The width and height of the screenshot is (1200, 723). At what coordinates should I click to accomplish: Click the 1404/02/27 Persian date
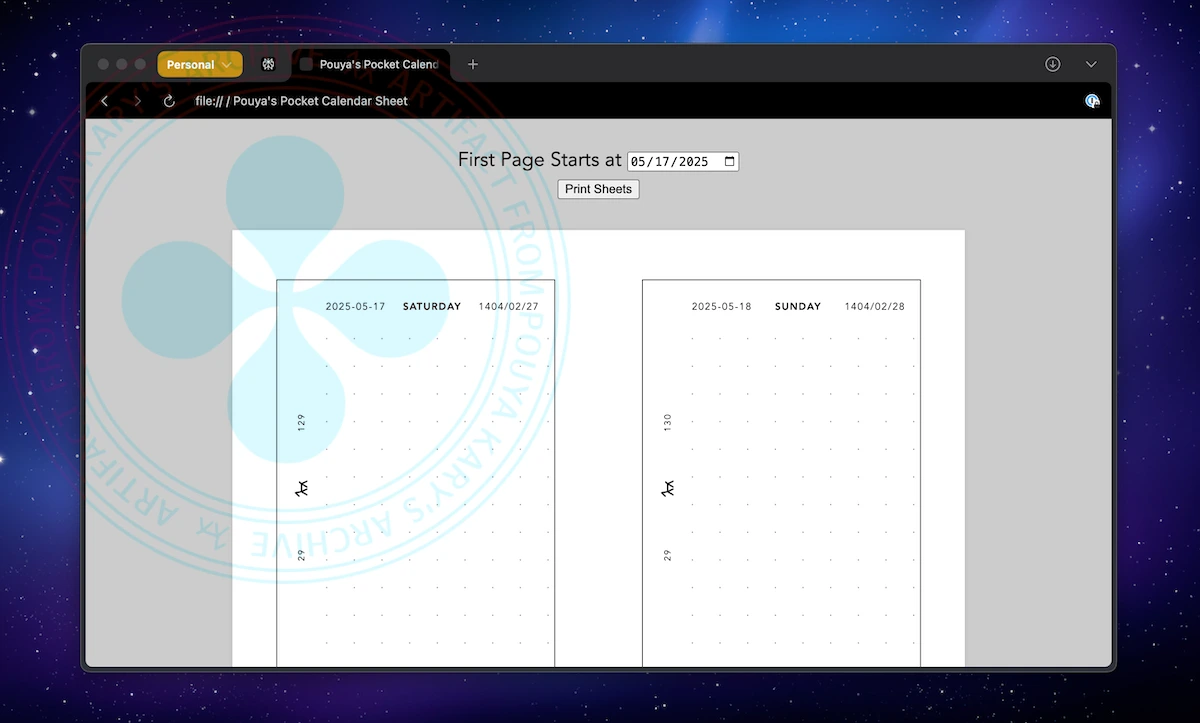coord(509,307)
